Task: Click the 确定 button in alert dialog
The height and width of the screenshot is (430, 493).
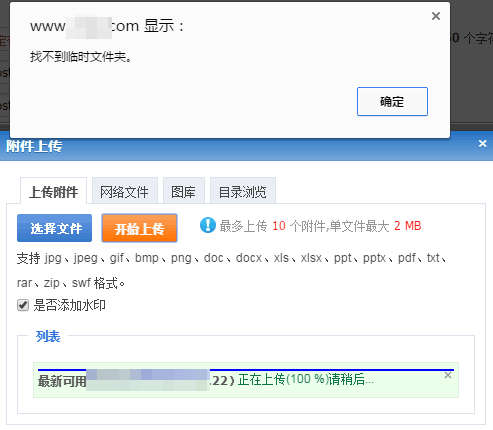Action: coord(392,102)
